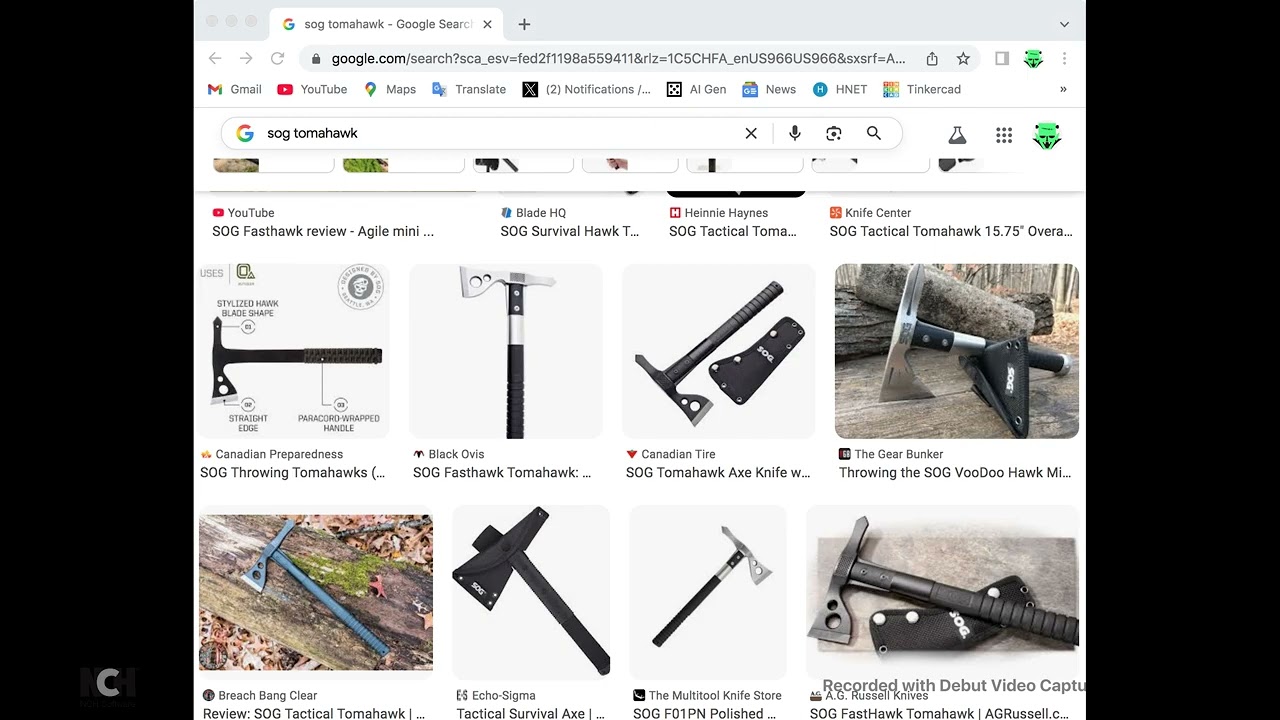This screenshot has width=1280, height=720.
Task: Open the Chrome profile avatar in toolbar
Action: 1033,59
